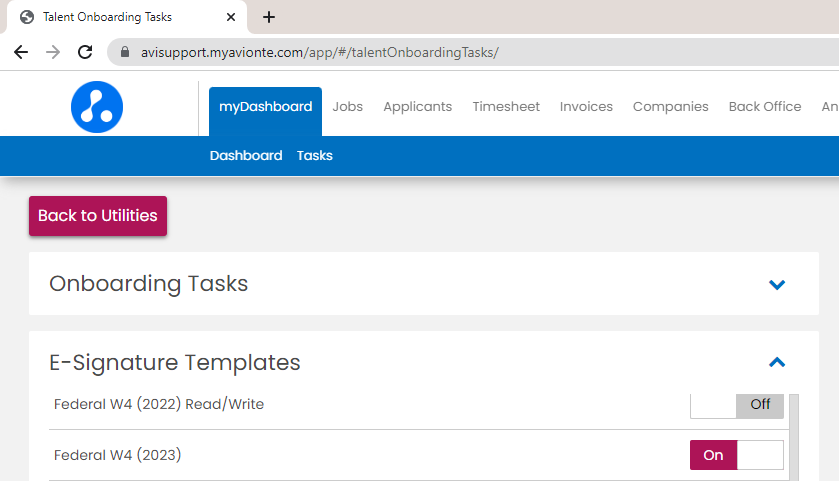Open the Timesheet menu item
Image resolution: width=839 pixels, height=481 pixels.
(x=505, y=107)
